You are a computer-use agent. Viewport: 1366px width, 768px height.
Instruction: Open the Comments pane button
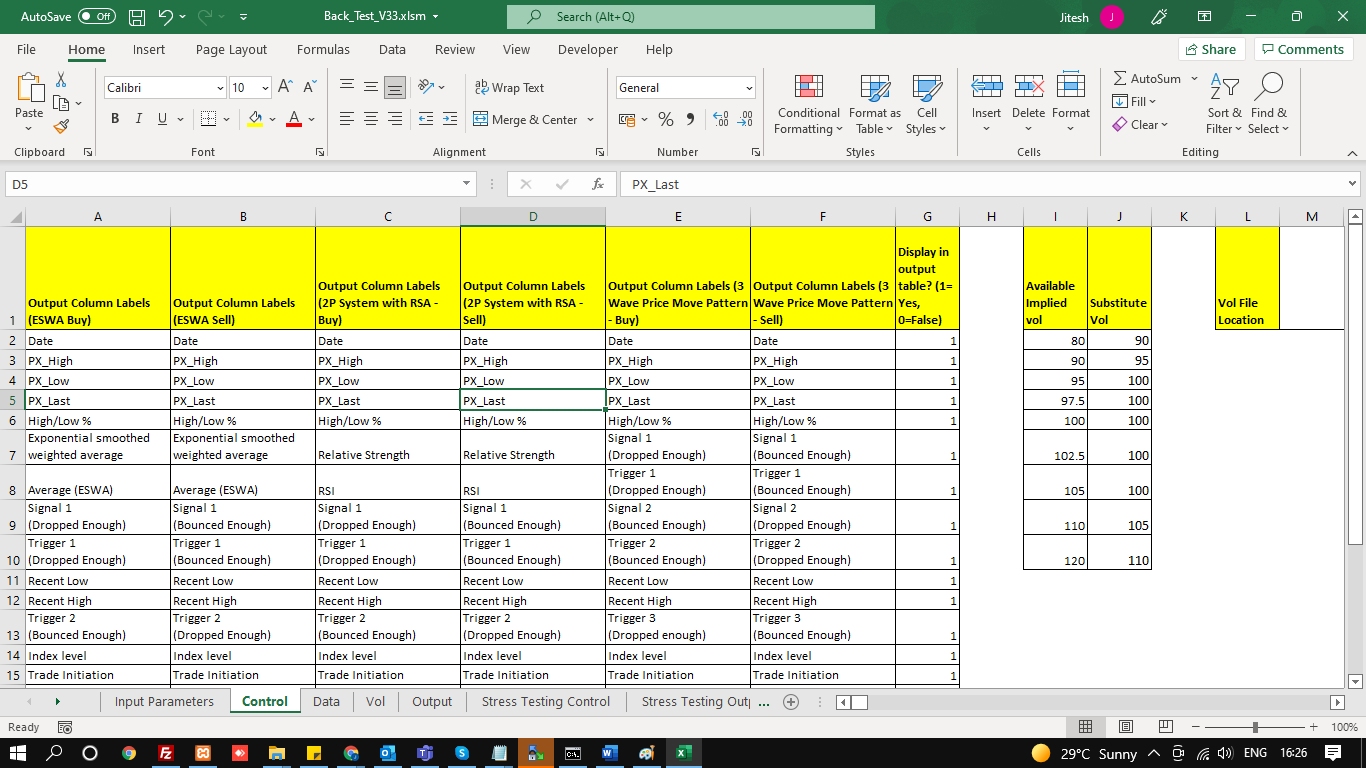pyautogui.click(x=1303, y=49)
